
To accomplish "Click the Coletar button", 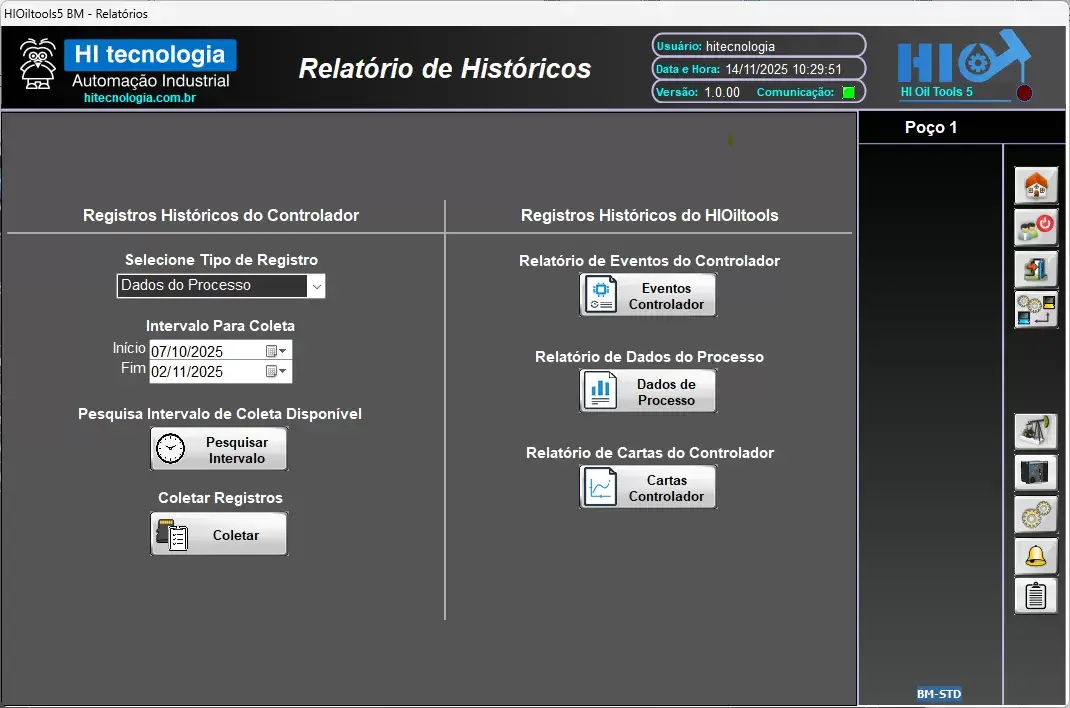I will (219, 535).
